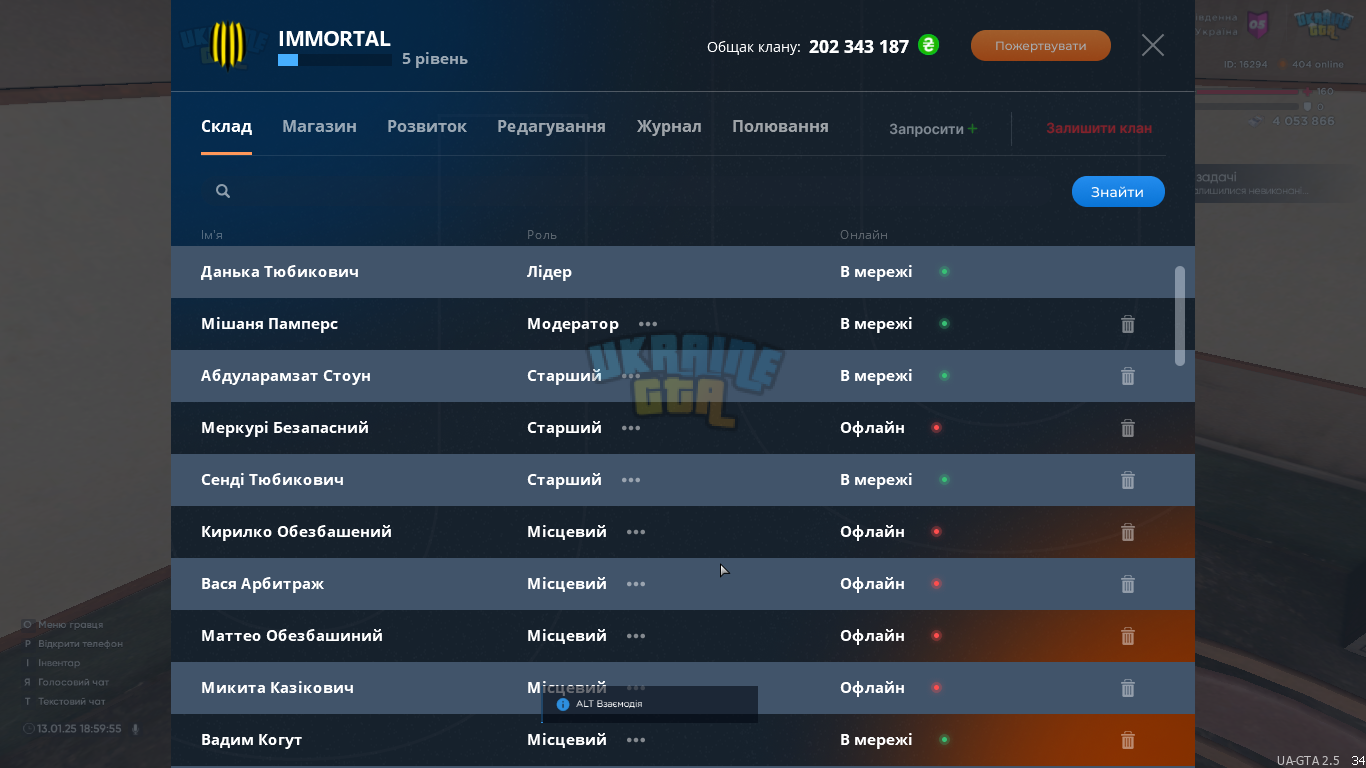Viewport: 1366px width, 768px height.
Task: Expand role menu for Сенді Тюбикович
Action: (x=631, y=480)
